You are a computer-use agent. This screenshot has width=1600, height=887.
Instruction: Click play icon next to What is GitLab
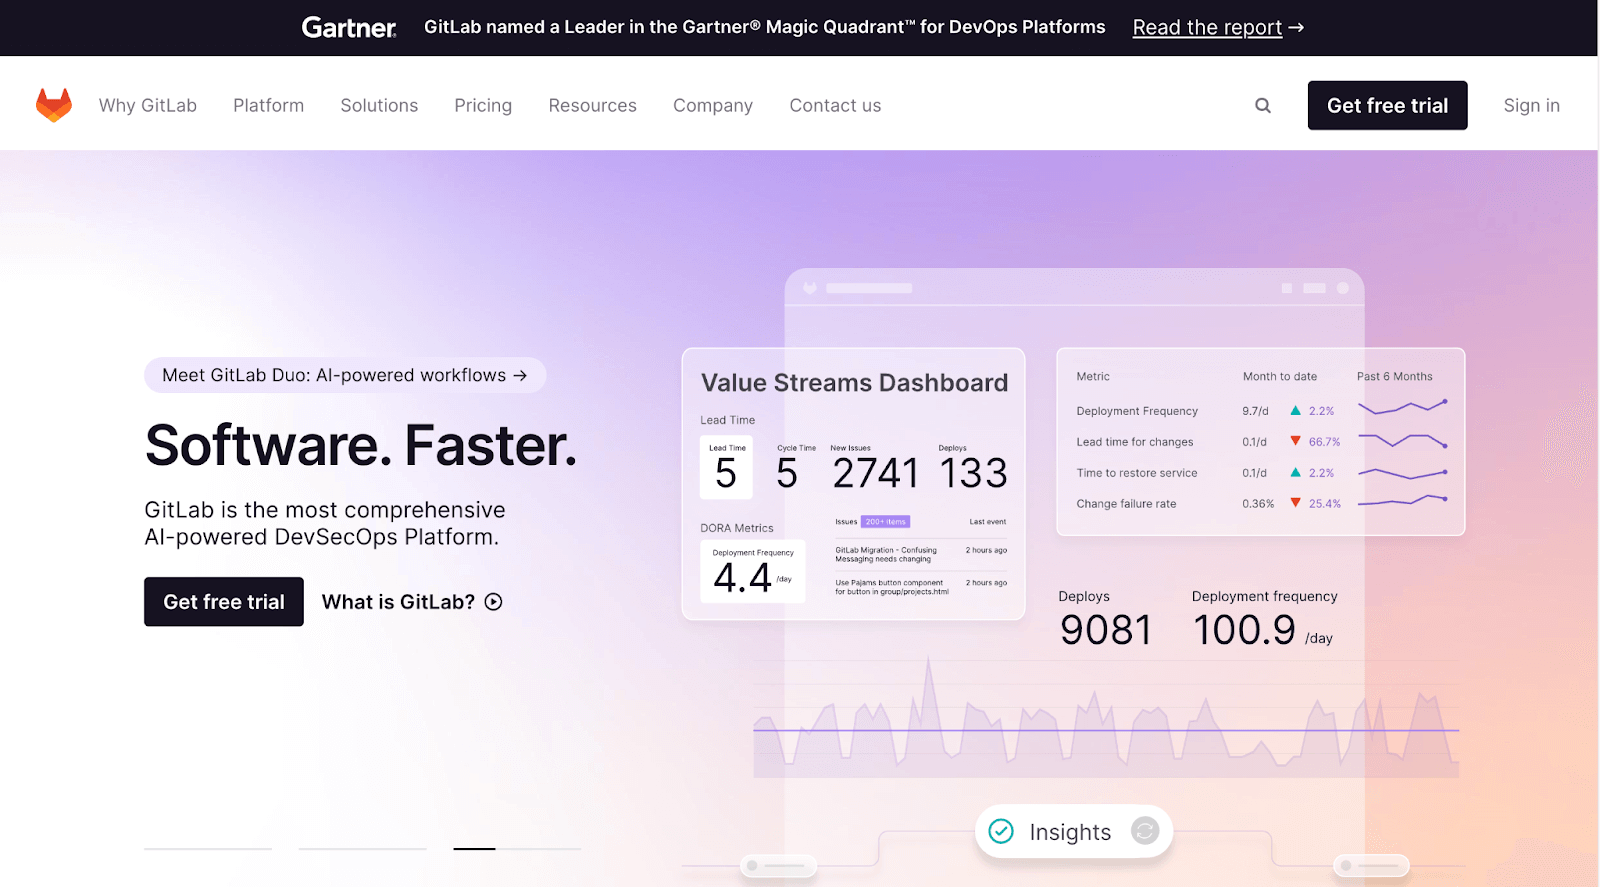point(493,602)
